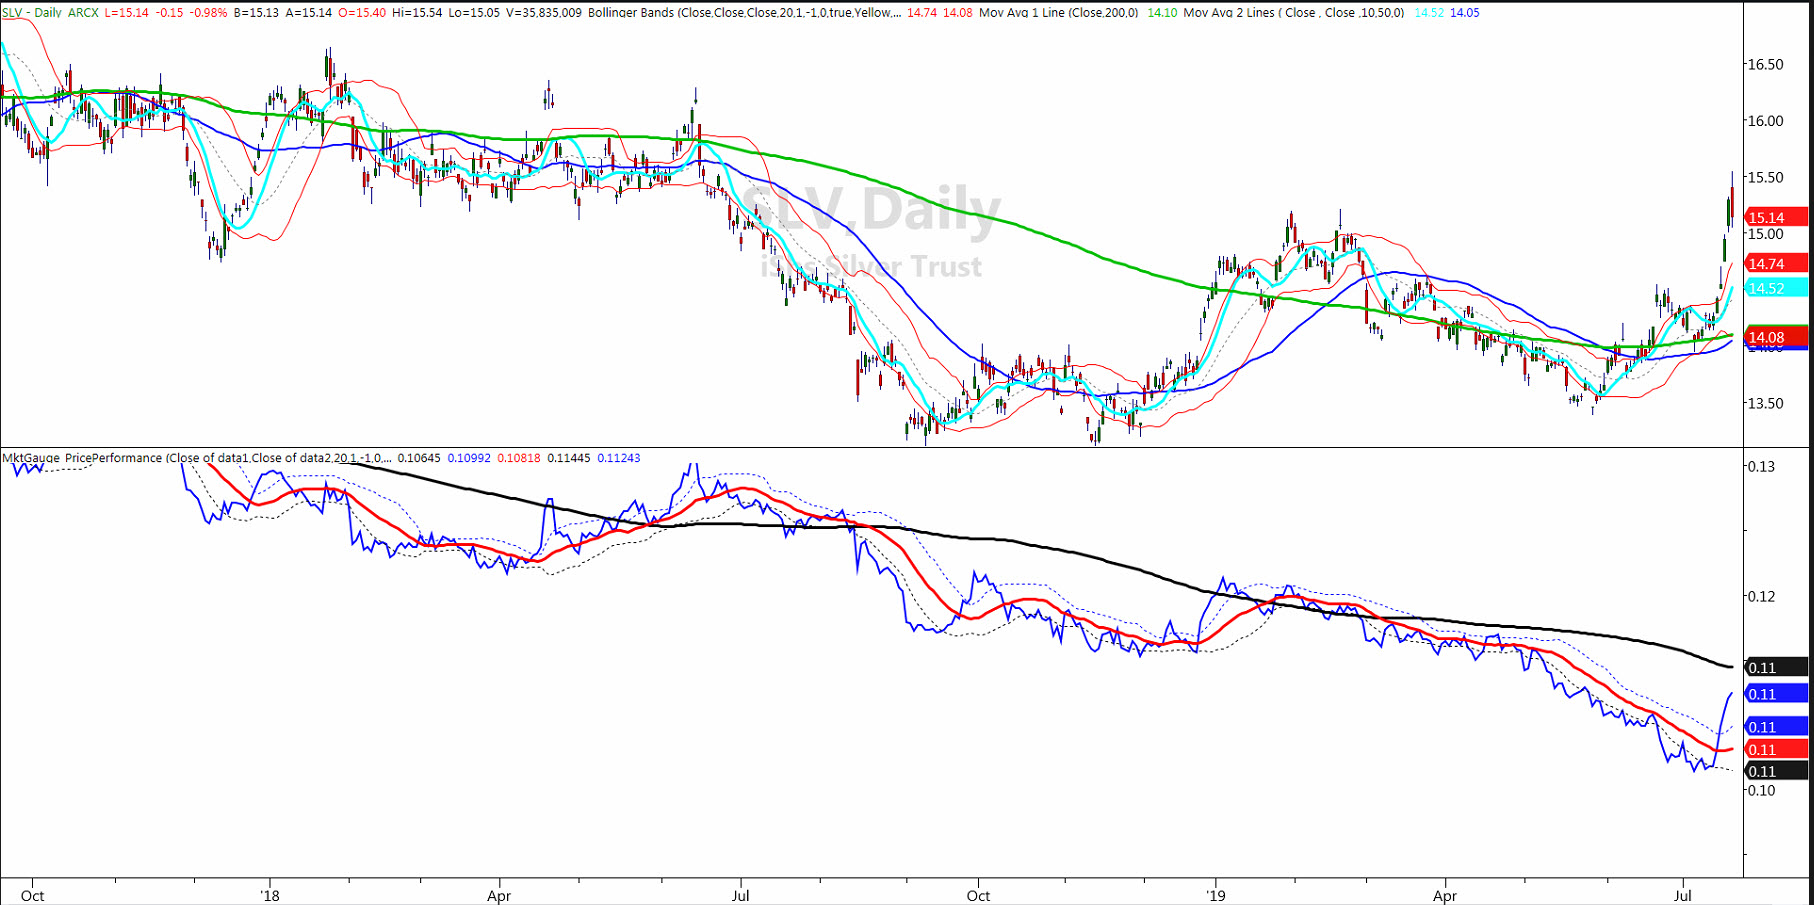The image size is (1814, 905).
Task: Select the 14.08 price tag on the axis
Action: (1776, 337)
